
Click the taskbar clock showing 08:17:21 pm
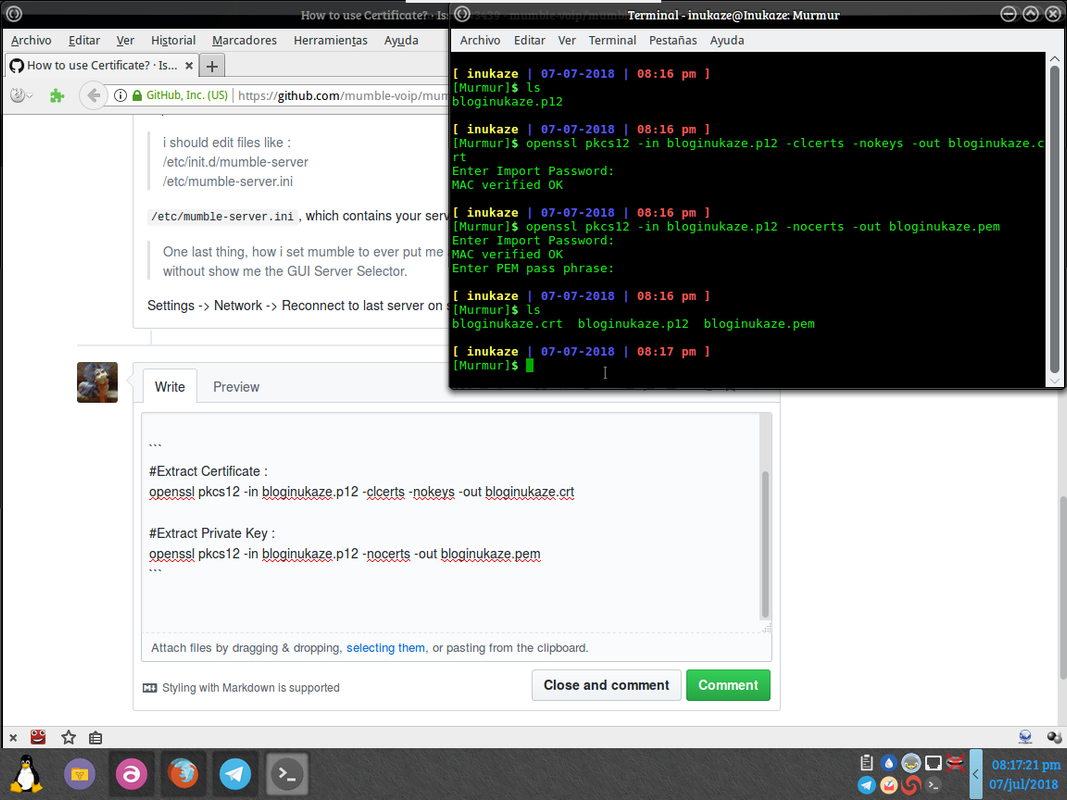point(1025,765)
